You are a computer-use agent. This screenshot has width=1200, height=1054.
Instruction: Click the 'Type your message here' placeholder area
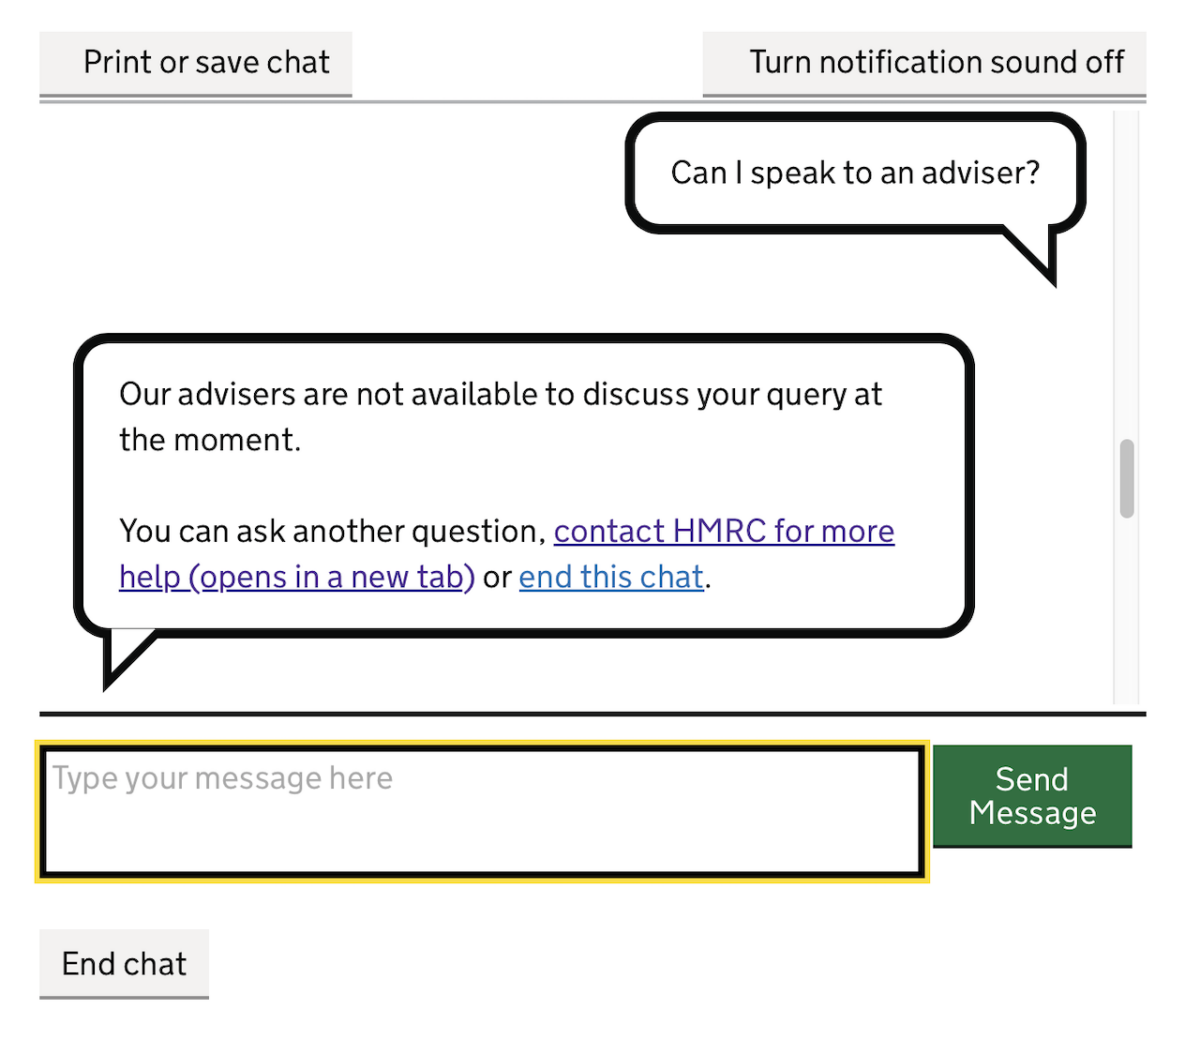click(x=222, y=778)
